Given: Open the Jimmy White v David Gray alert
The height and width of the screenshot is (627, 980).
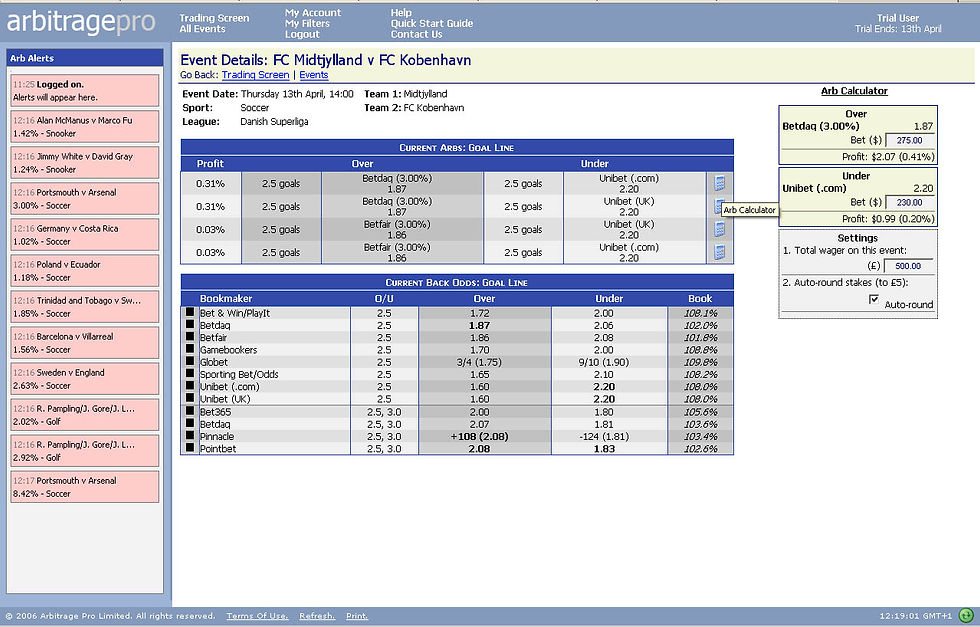Looking at the screenshot, I should pos(84,163).
